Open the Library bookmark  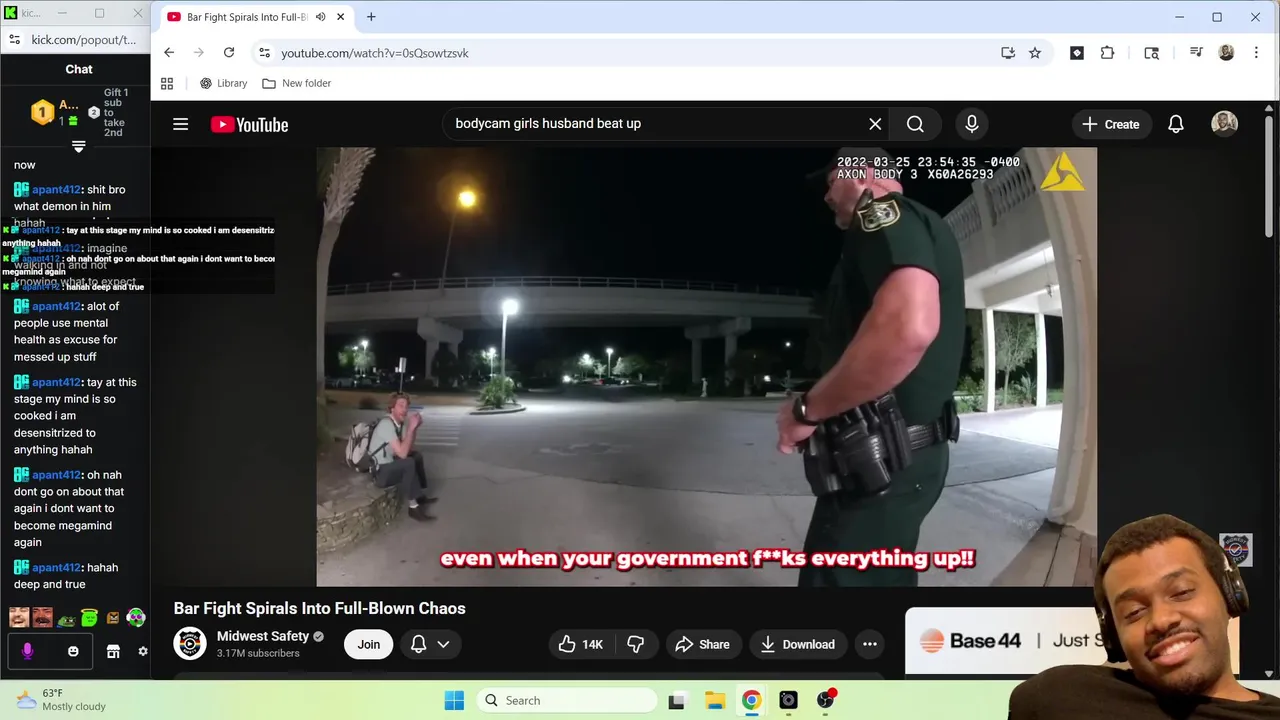[x=223, y=83]
